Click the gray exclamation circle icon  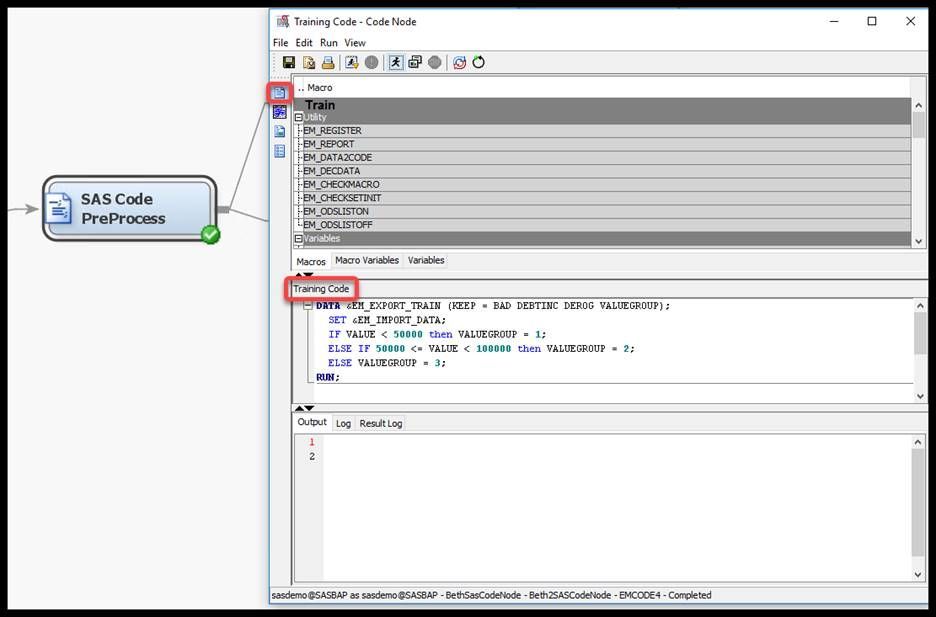tap(371, 62)
